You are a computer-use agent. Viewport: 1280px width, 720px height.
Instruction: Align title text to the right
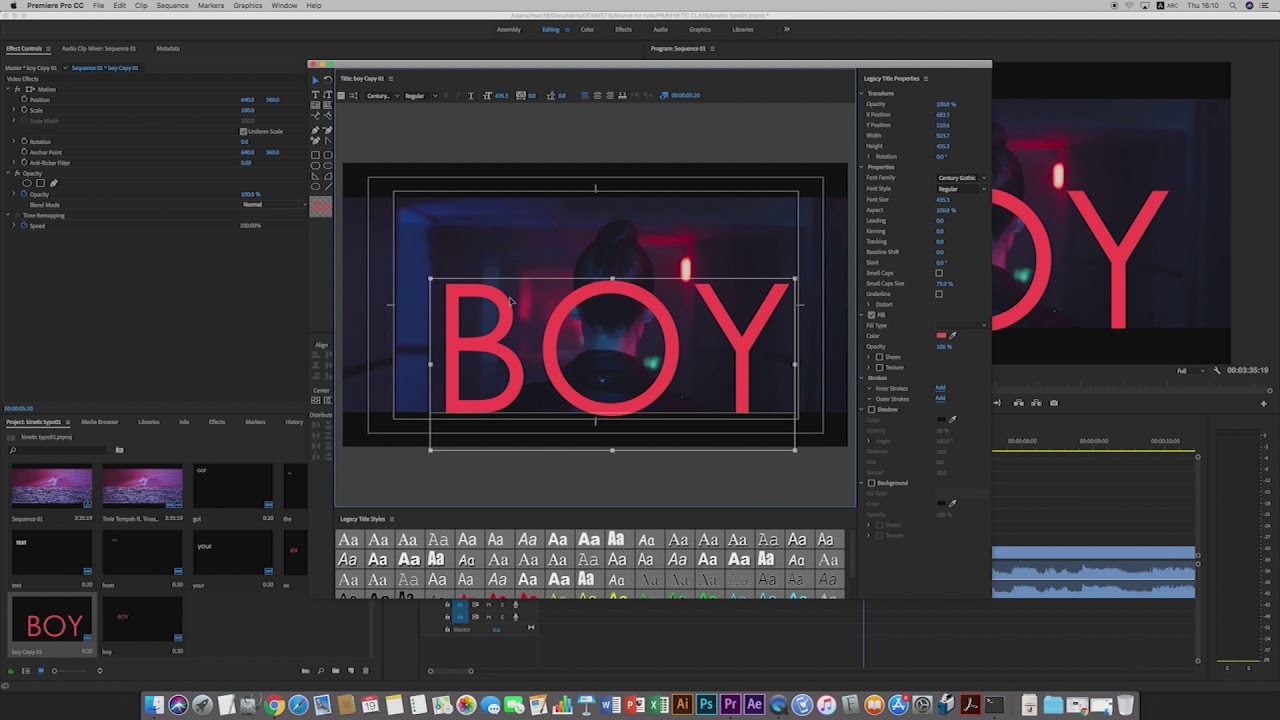pos(610,95)
